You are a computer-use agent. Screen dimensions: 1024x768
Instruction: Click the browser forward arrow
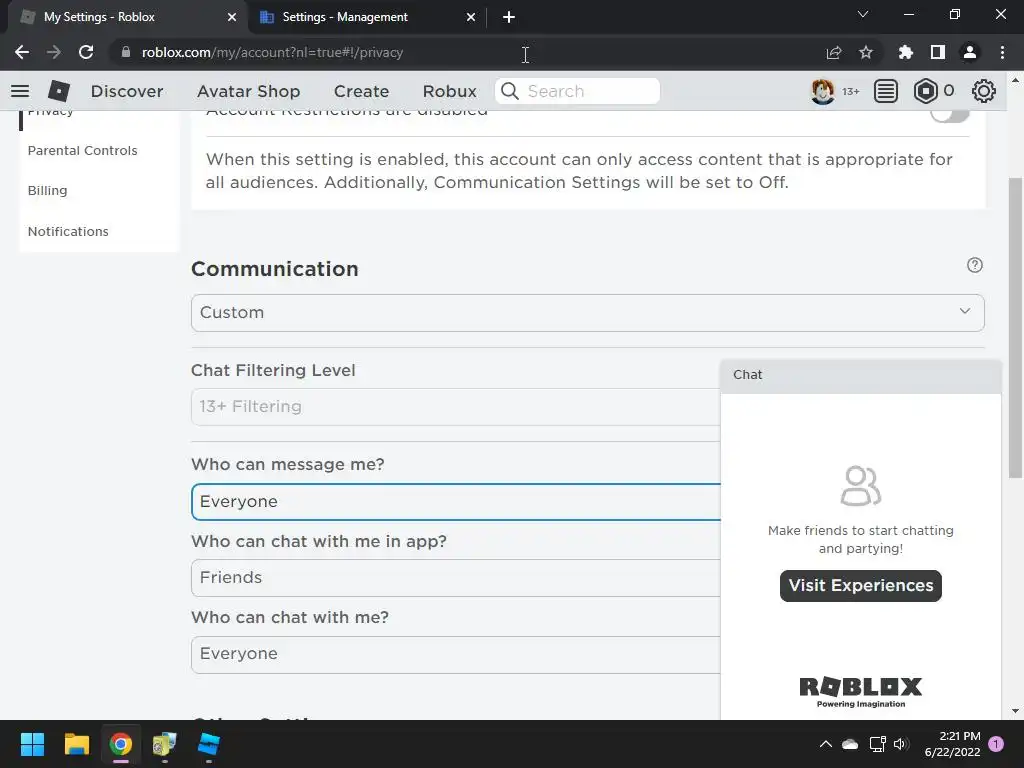pos(54,52)
